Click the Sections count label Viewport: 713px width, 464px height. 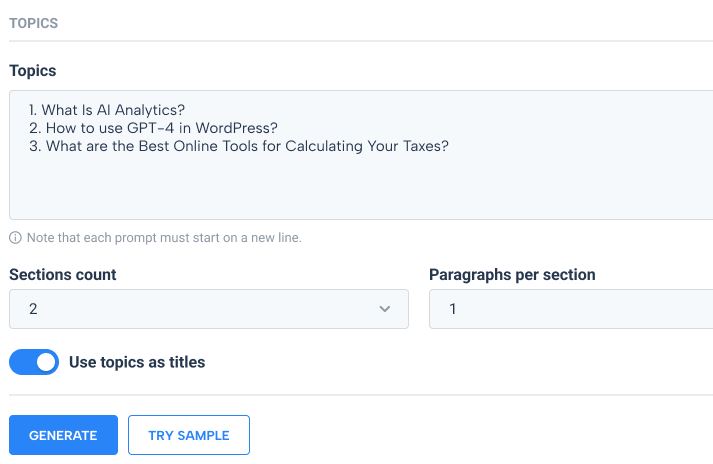[x=63, y=275]
